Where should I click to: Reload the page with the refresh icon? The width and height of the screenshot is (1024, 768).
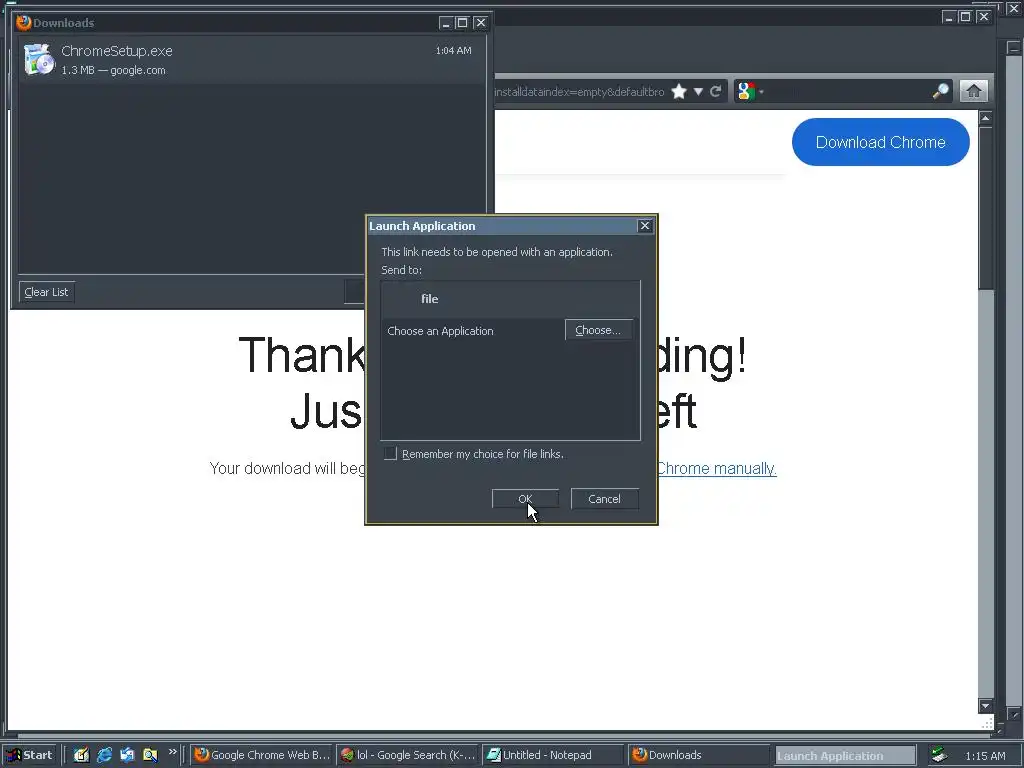(716, 91)
